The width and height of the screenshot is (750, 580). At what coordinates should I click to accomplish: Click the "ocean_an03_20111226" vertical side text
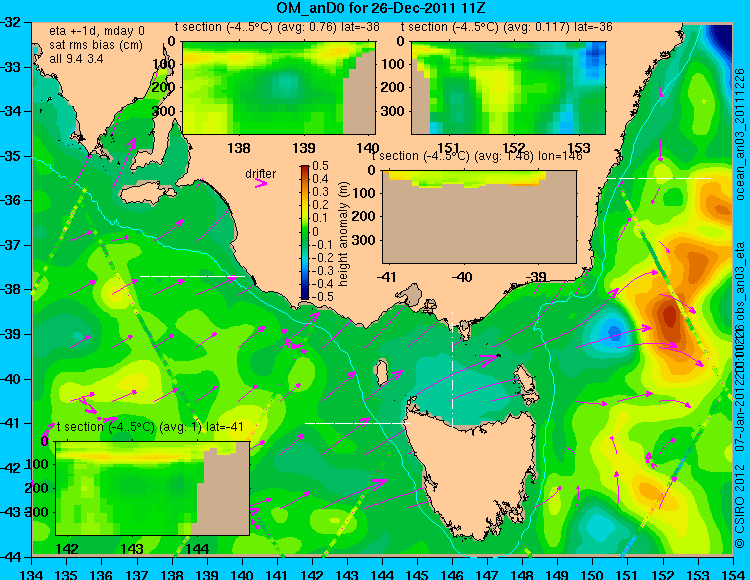coord(740,135)
